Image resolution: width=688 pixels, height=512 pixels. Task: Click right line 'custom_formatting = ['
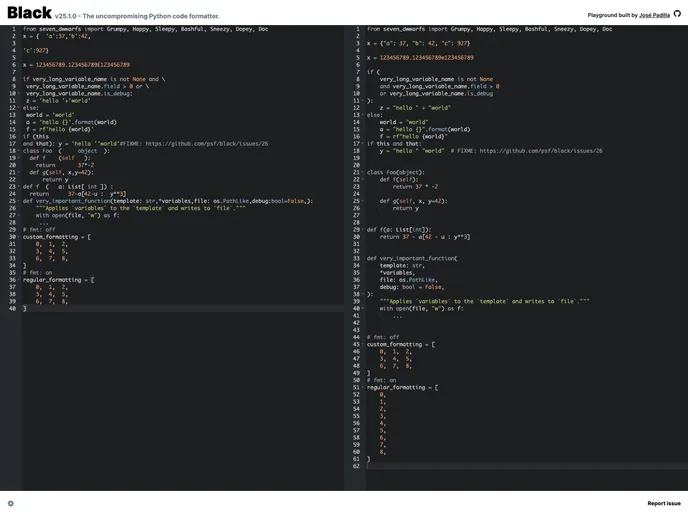click(401, 344)
